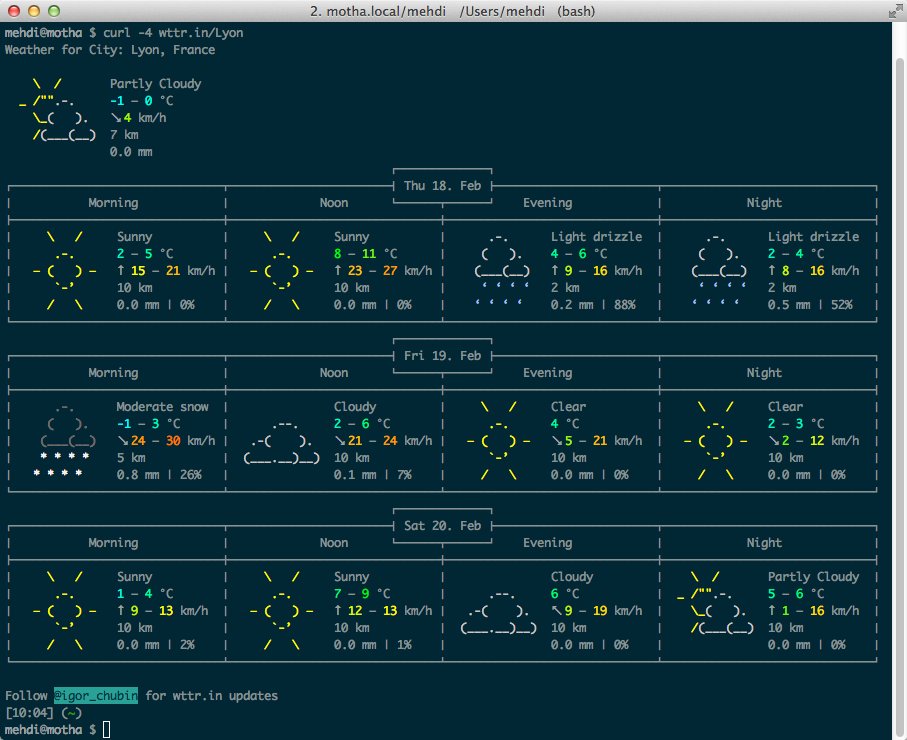This screenshot has height=740, width=907.
Task: Click the sun icon for Friday Evening
Action: [x=498, y=441]
